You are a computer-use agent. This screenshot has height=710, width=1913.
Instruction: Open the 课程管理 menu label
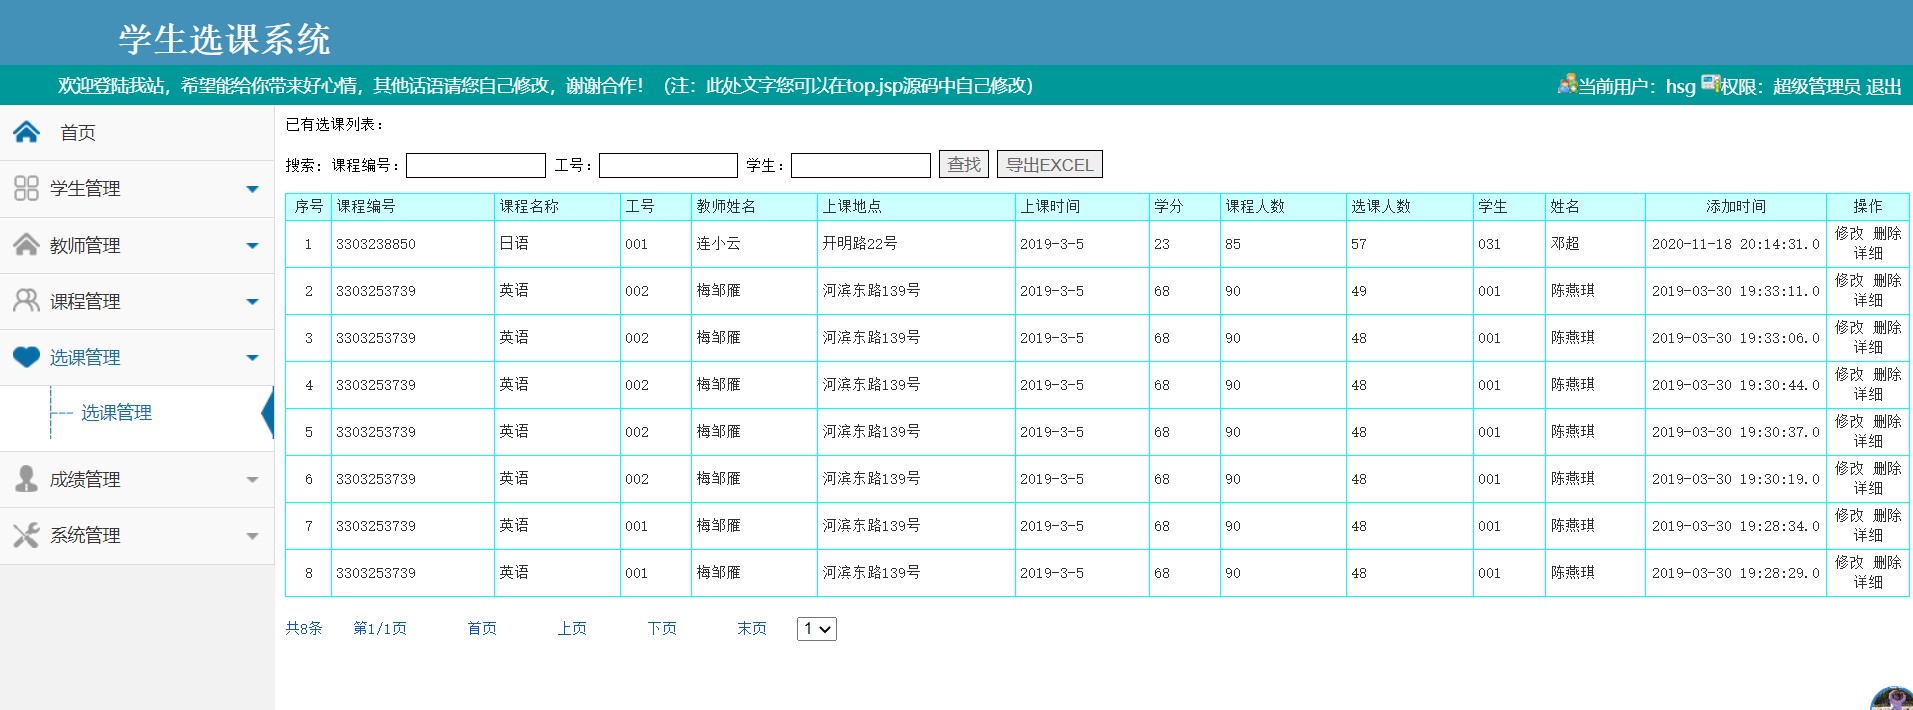pos(85,301)
